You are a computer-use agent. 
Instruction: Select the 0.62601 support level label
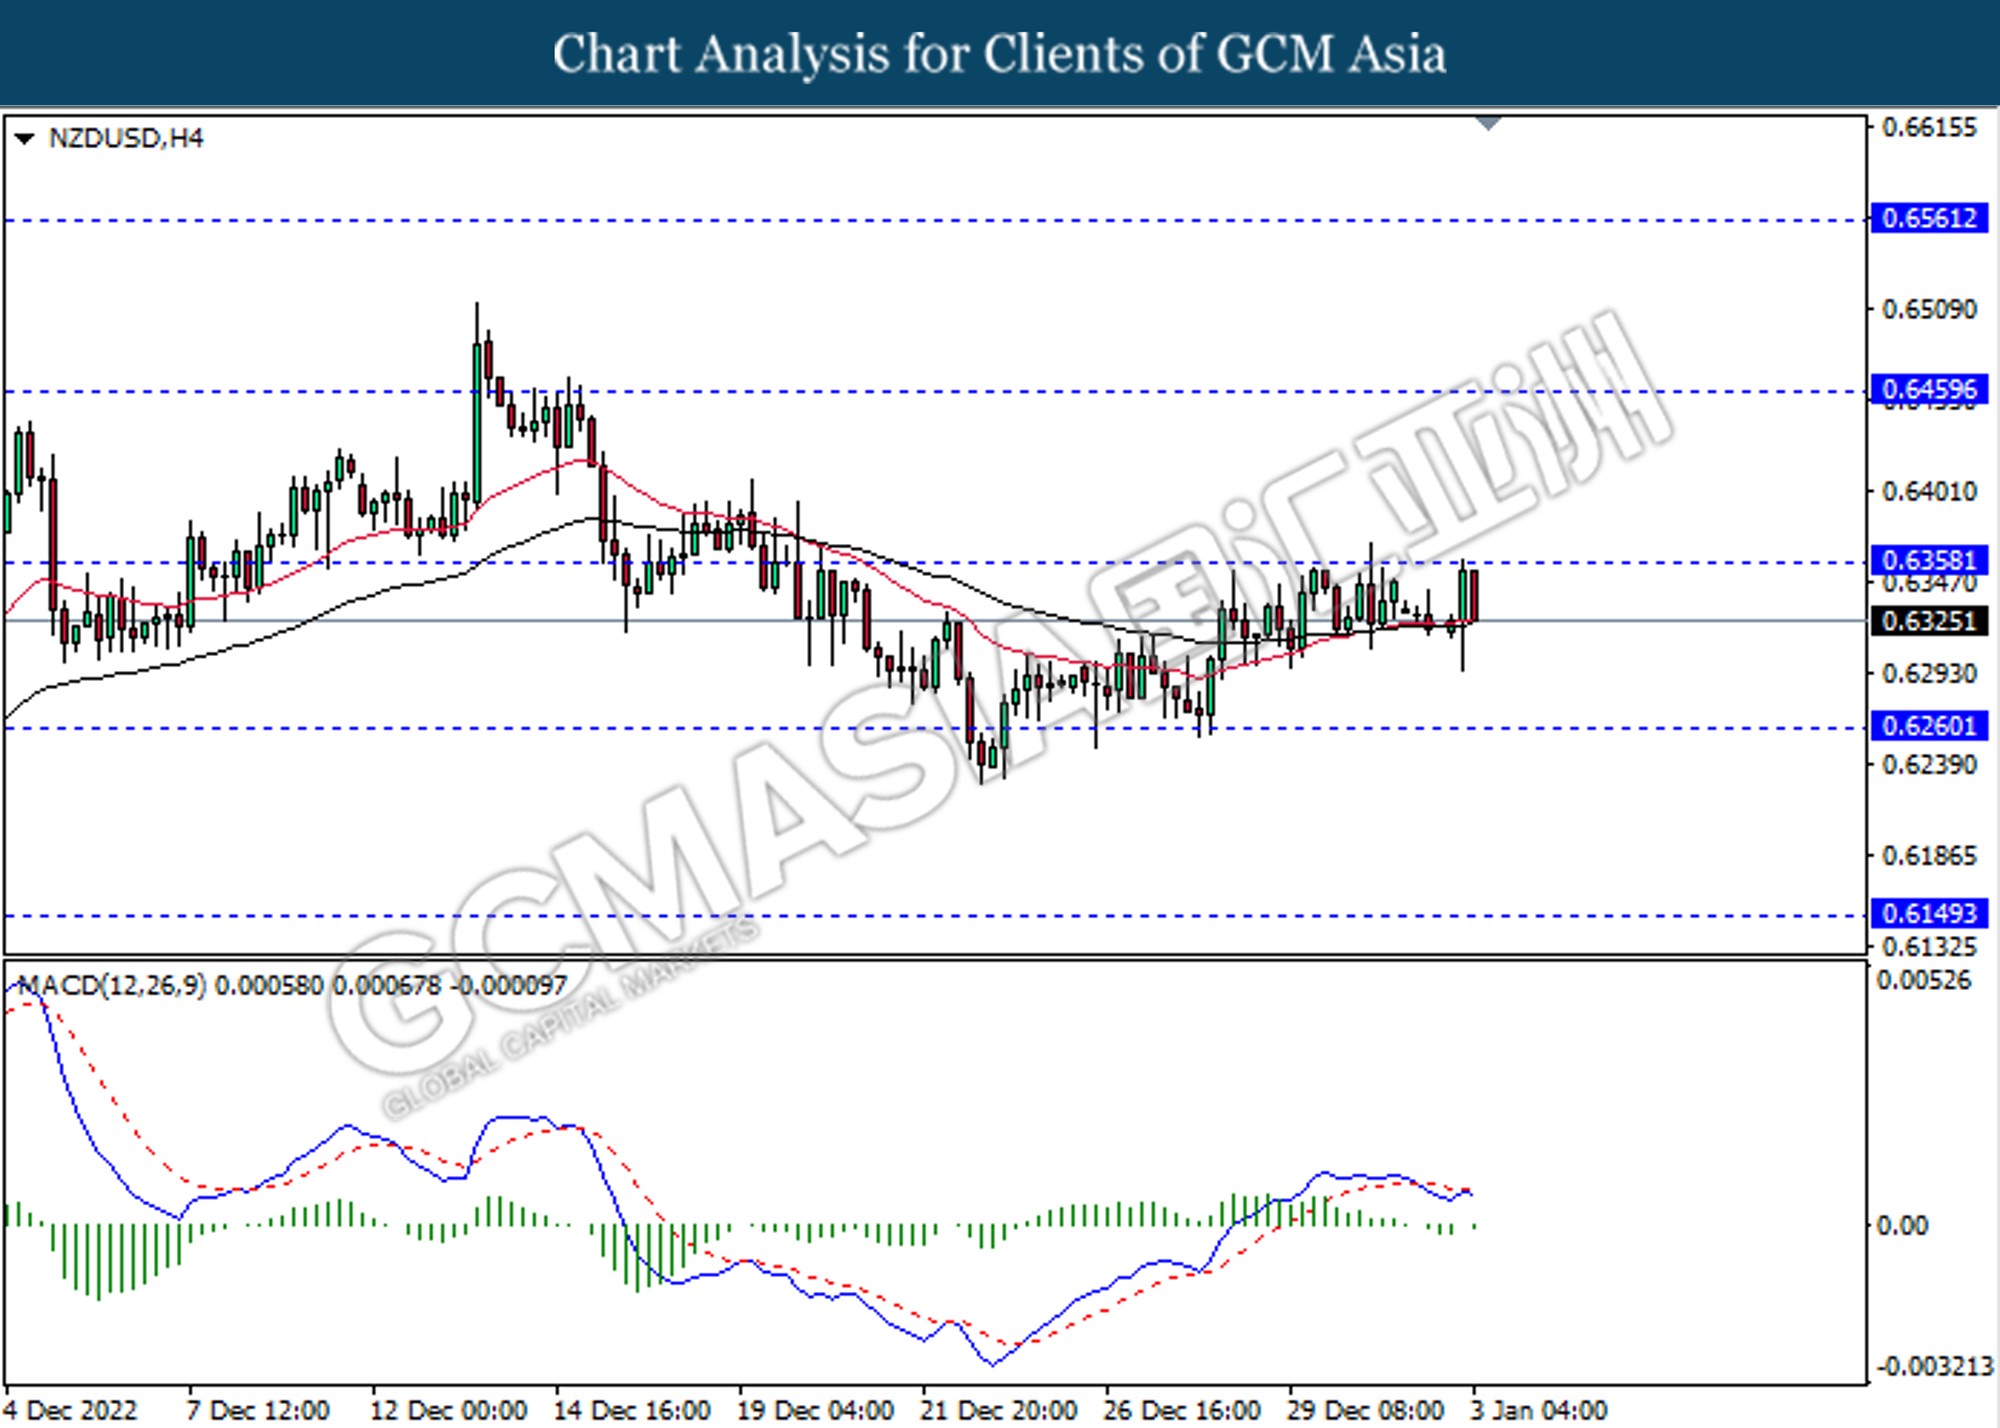(1929, 726)
